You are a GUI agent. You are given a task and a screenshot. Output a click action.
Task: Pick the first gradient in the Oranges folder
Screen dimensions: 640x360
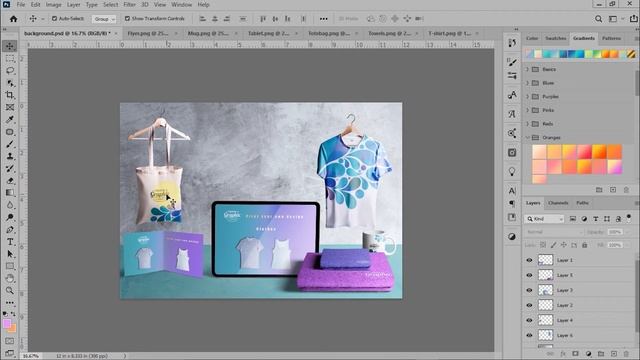539,151
